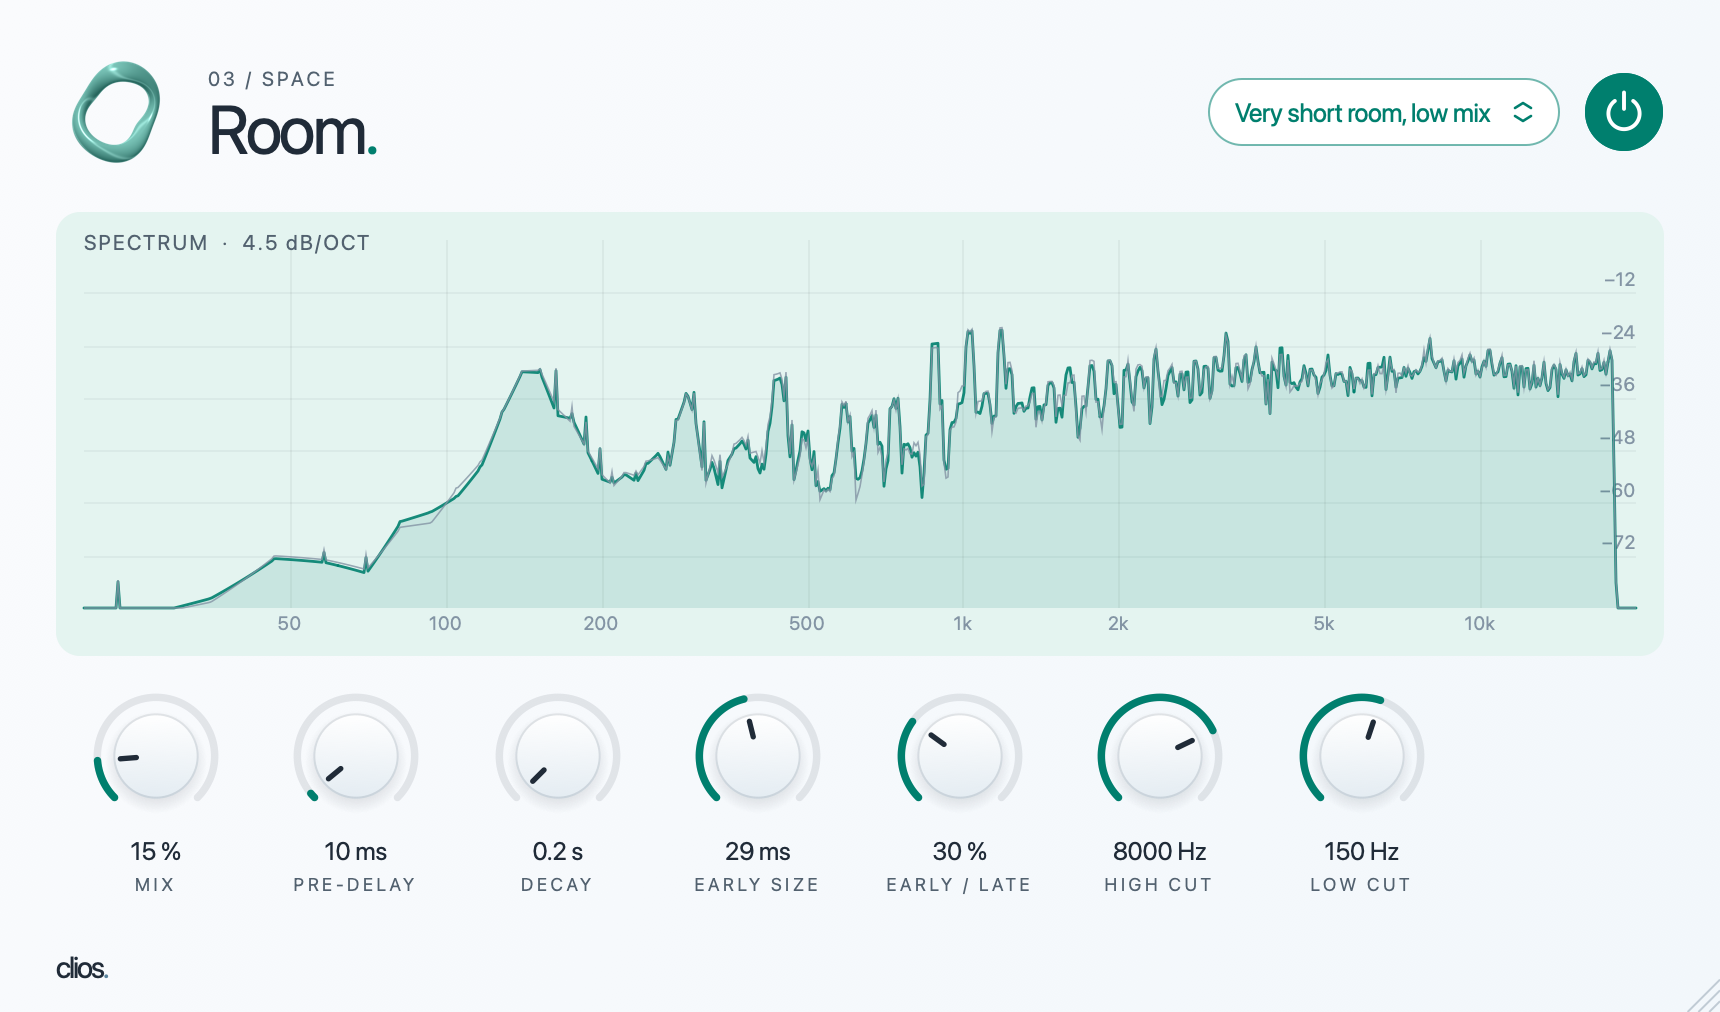Click the '–12' dB scale label
Screen dimensions: 1720x1012
[1619, 280]
